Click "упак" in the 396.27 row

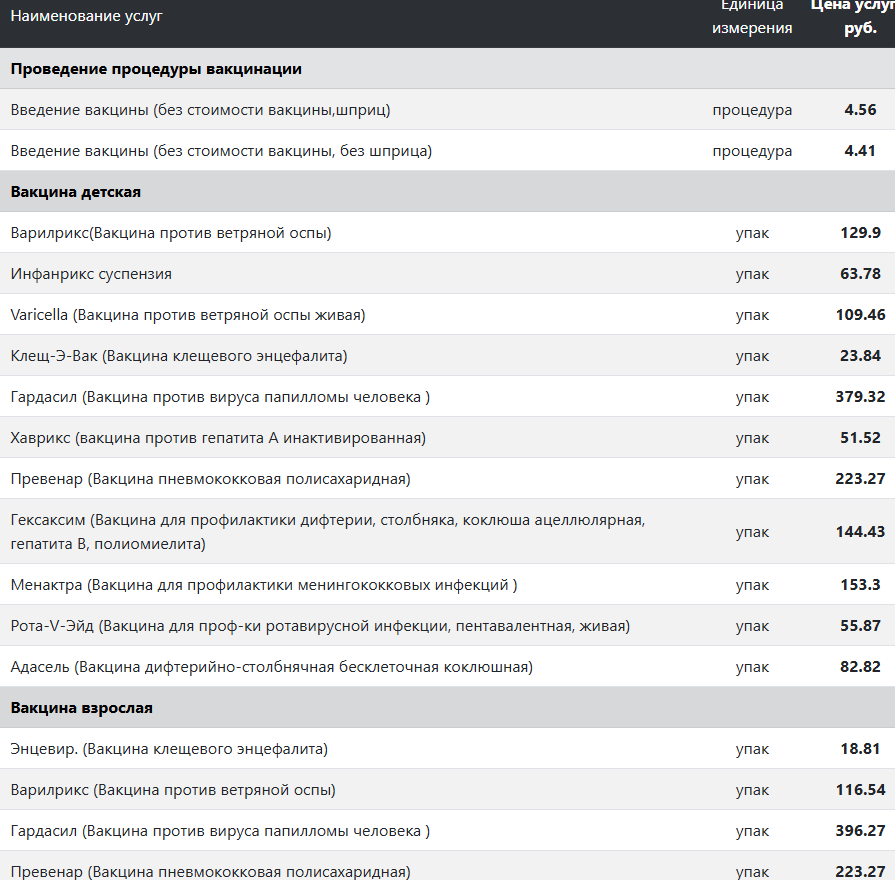click(x=752, y=832)
